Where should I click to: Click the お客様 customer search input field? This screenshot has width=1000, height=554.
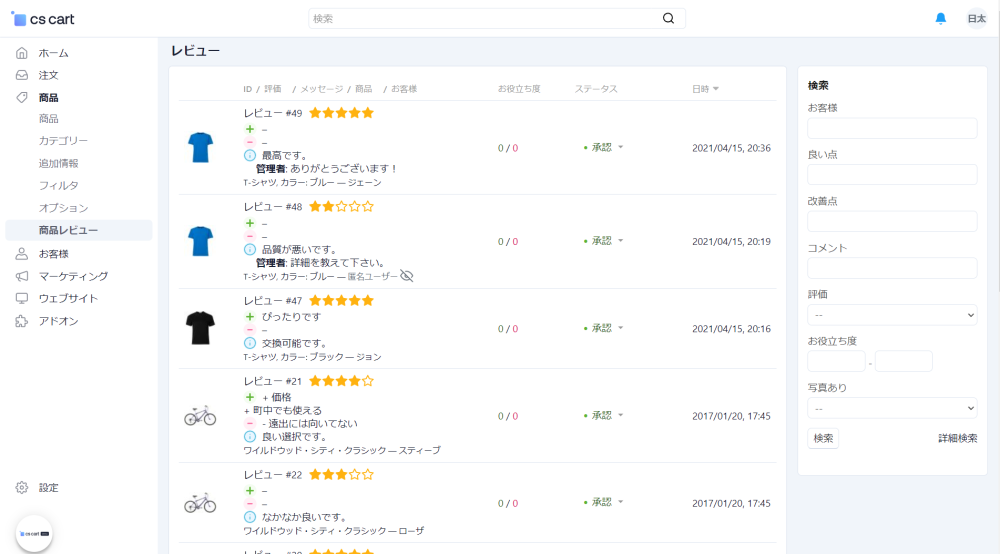tap(892, 128)
